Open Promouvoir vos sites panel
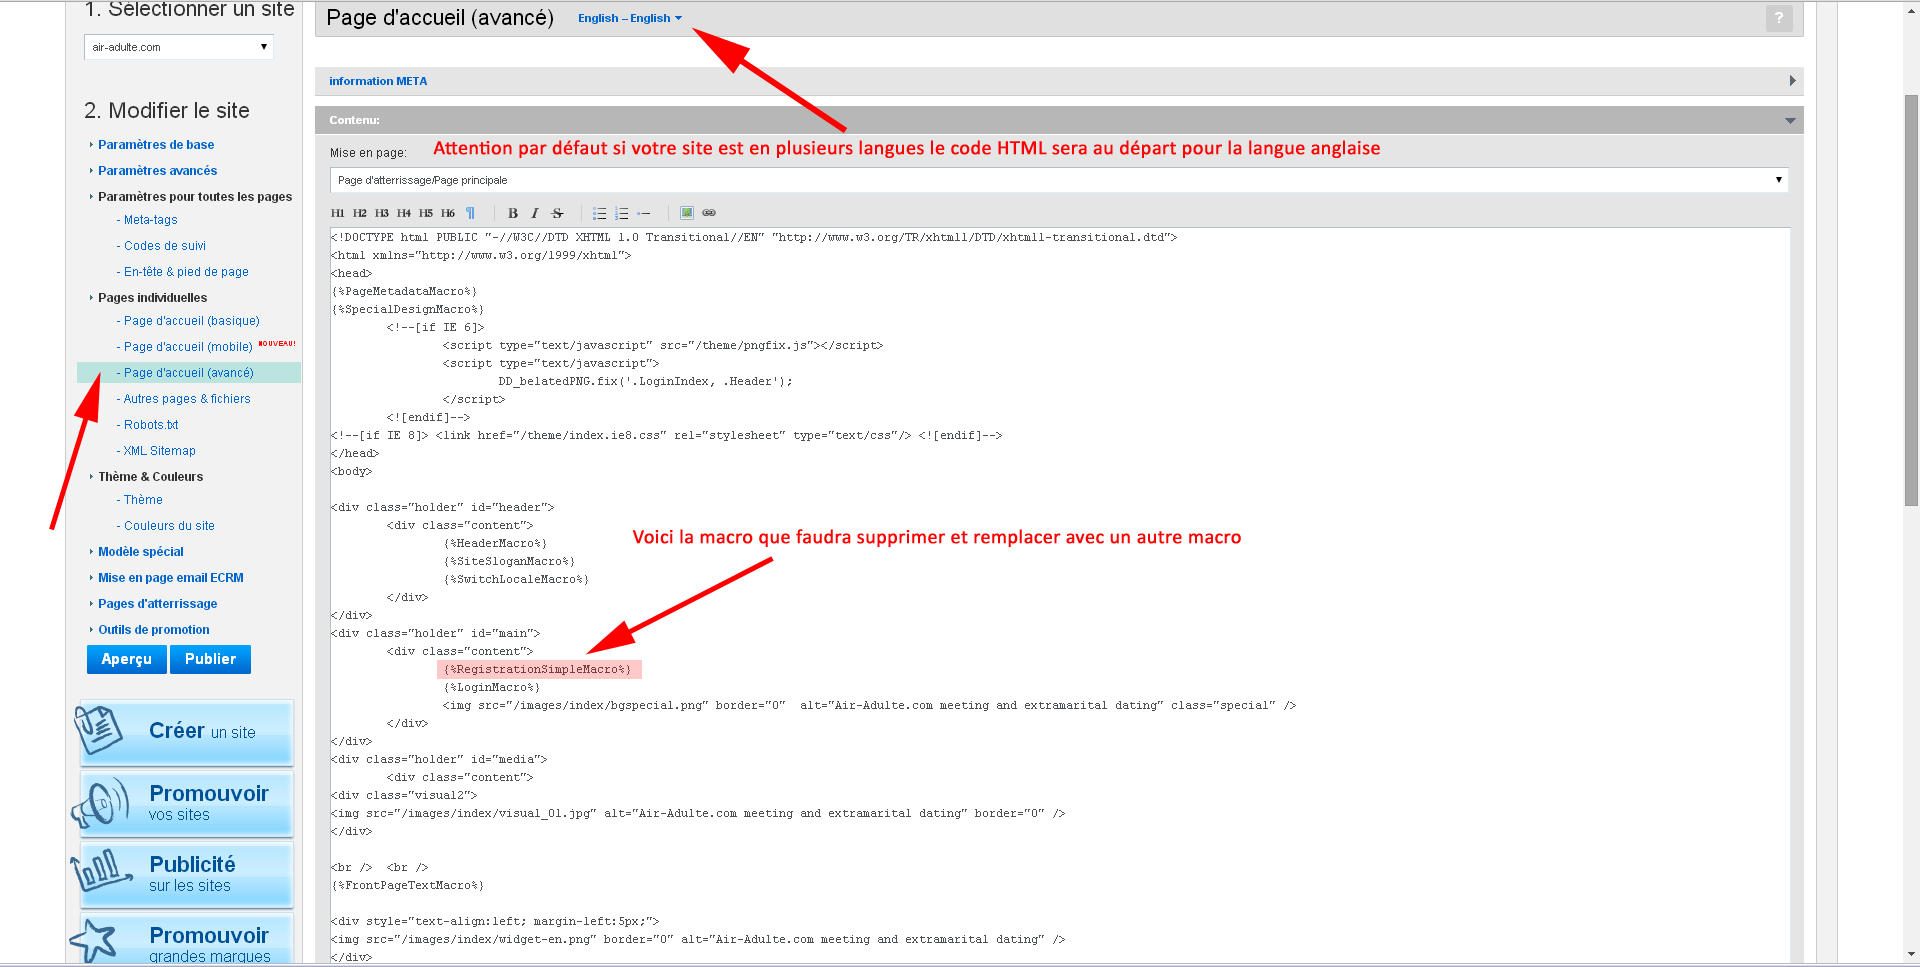The width and height of the screenshot is (1920, 967). point(186,804)
